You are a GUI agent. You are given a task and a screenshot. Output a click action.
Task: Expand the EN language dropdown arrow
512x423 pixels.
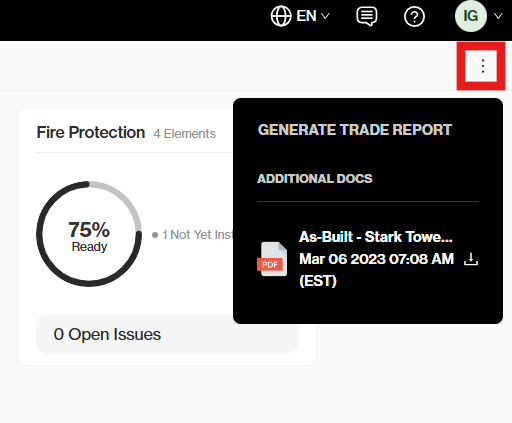click(x=325, y=16)
